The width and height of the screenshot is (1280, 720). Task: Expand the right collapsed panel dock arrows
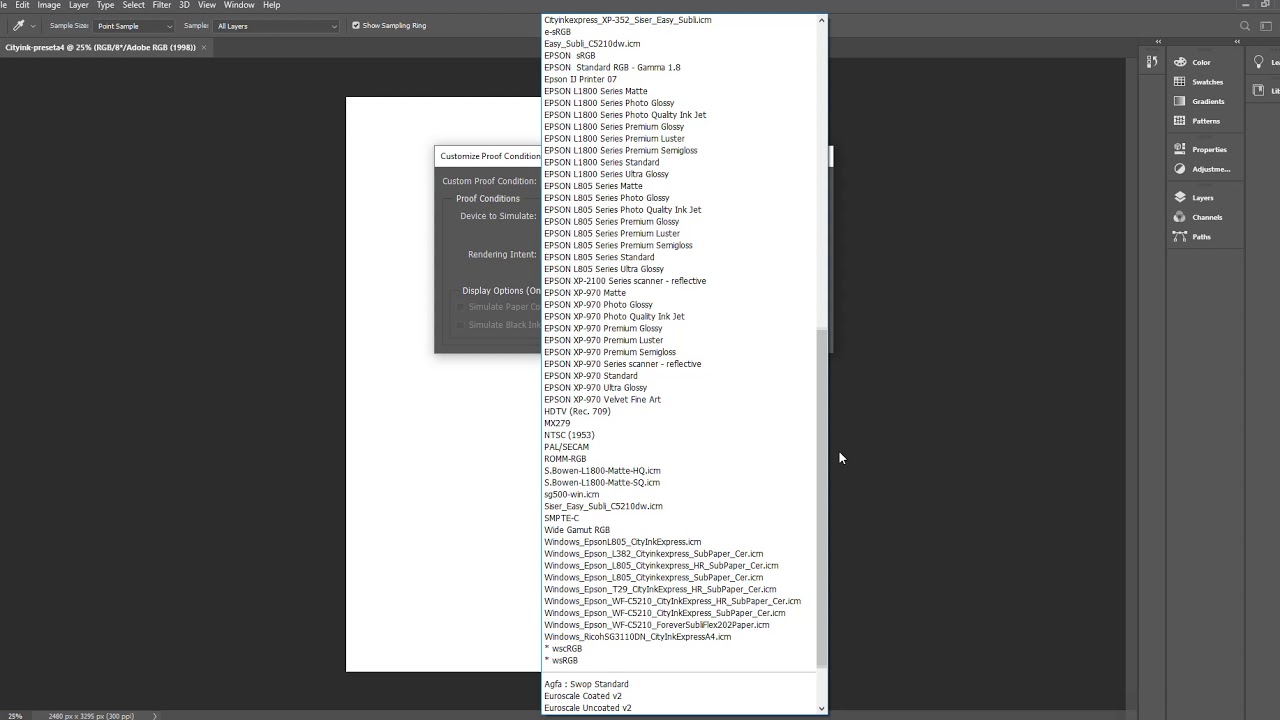(x=1237, y=42)
